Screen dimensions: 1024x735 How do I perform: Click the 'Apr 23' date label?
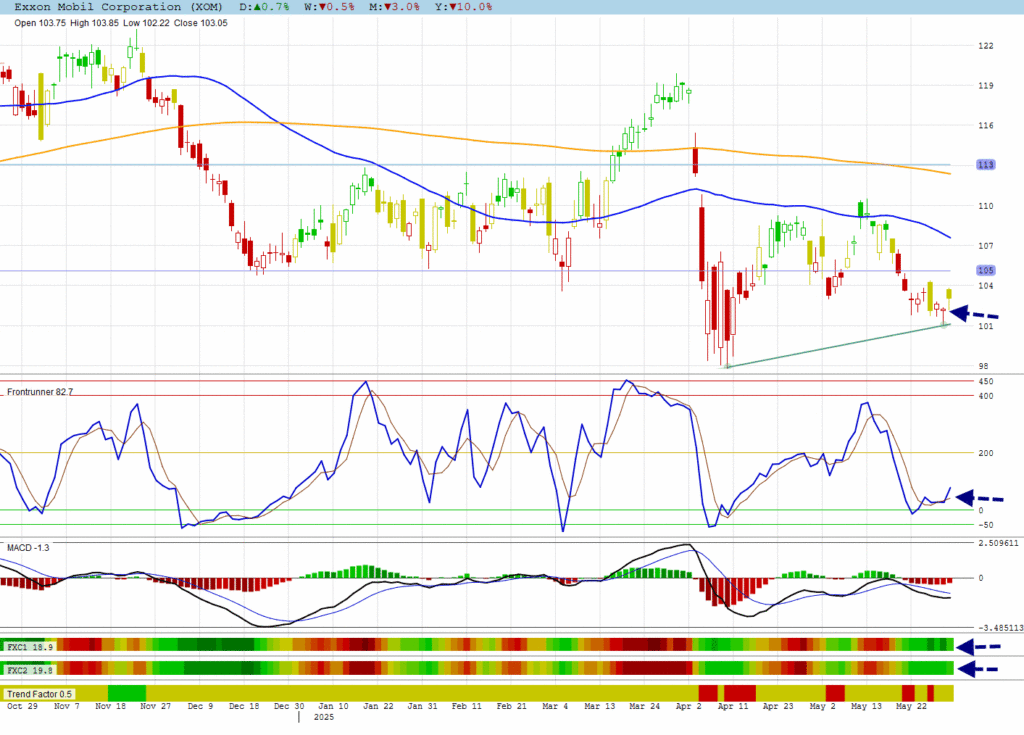tap(778, 706)
